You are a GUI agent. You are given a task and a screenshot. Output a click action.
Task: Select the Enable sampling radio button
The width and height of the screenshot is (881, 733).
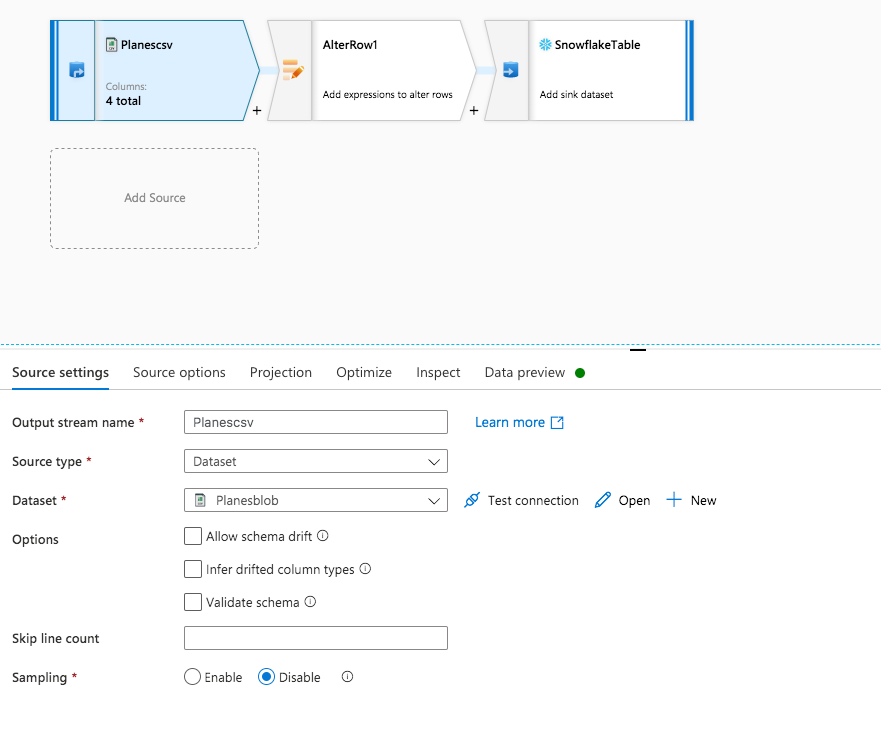[192, 677]
